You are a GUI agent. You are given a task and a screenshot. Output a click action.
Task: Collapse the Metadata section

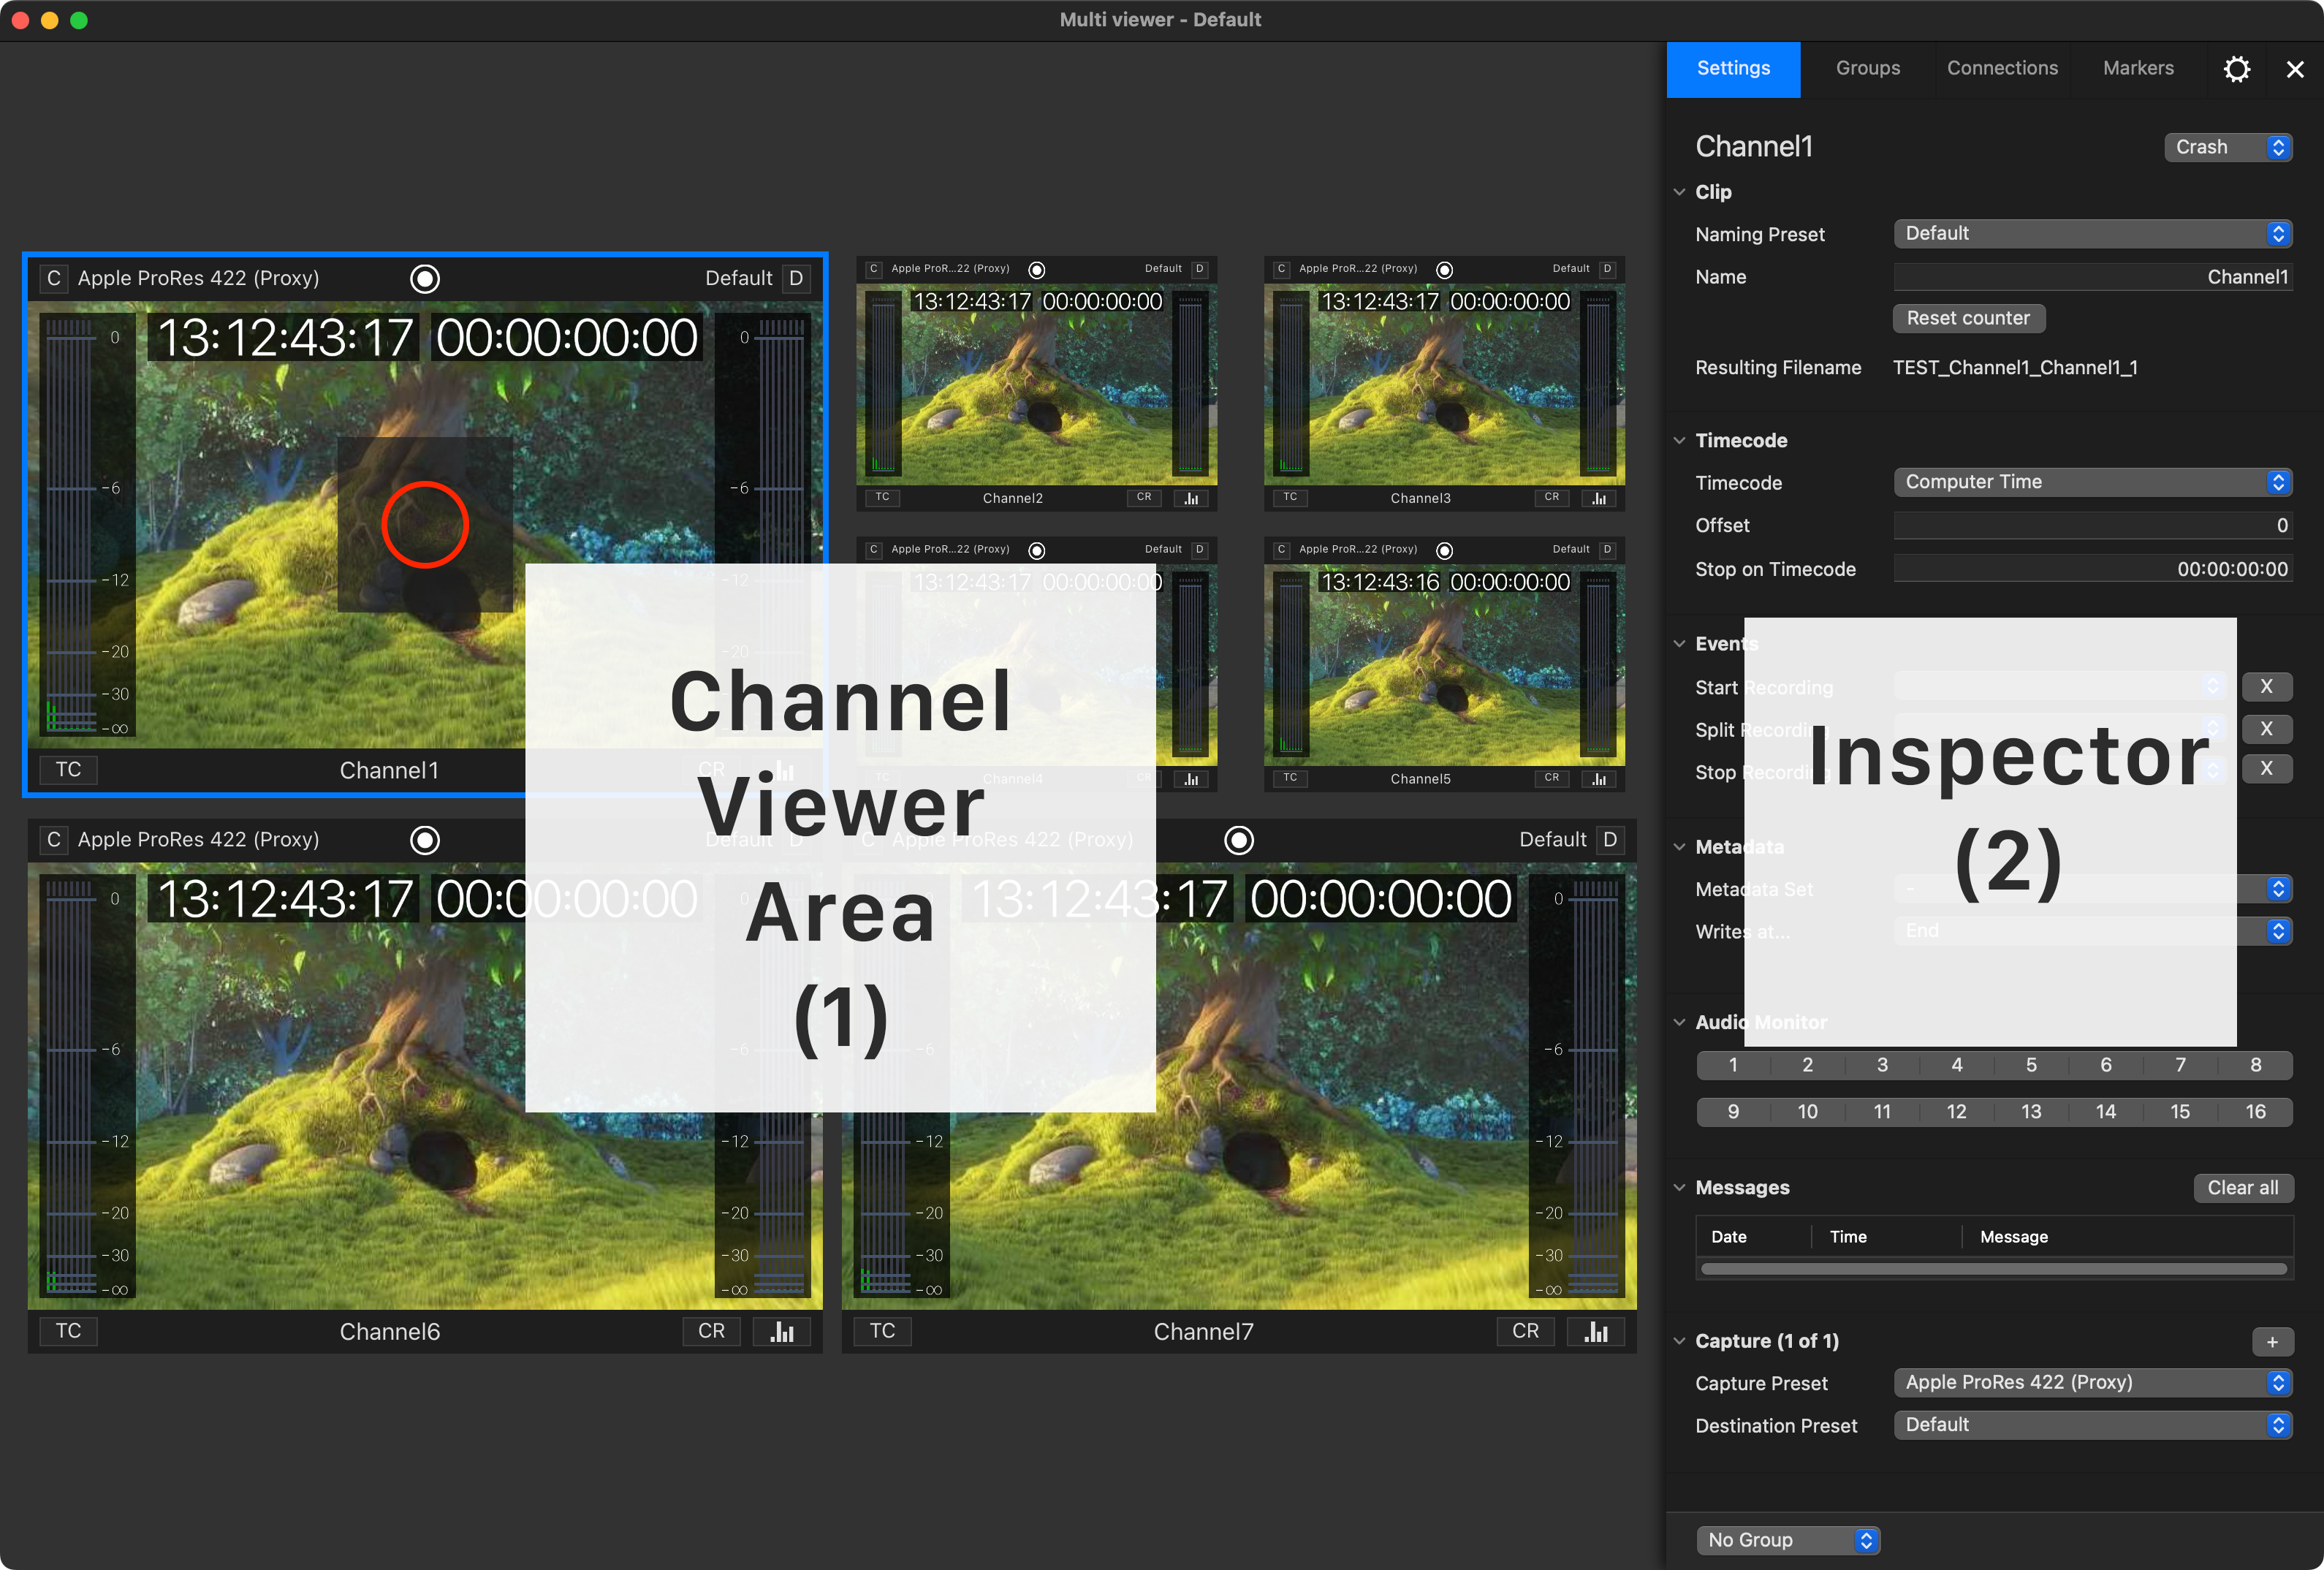click(1680, 847)
